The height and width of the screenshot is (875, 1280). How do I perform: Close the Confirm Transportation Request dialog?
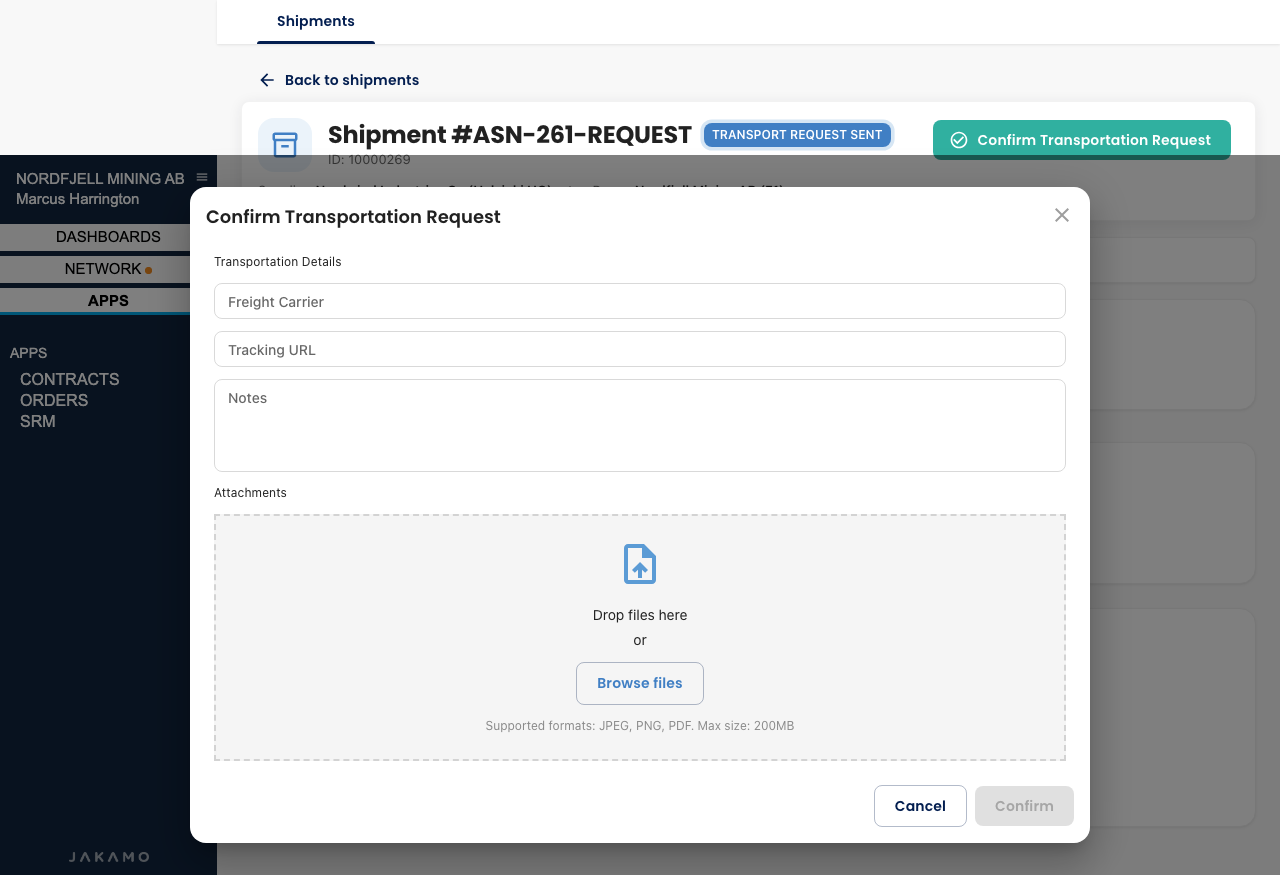(1062, 215)
